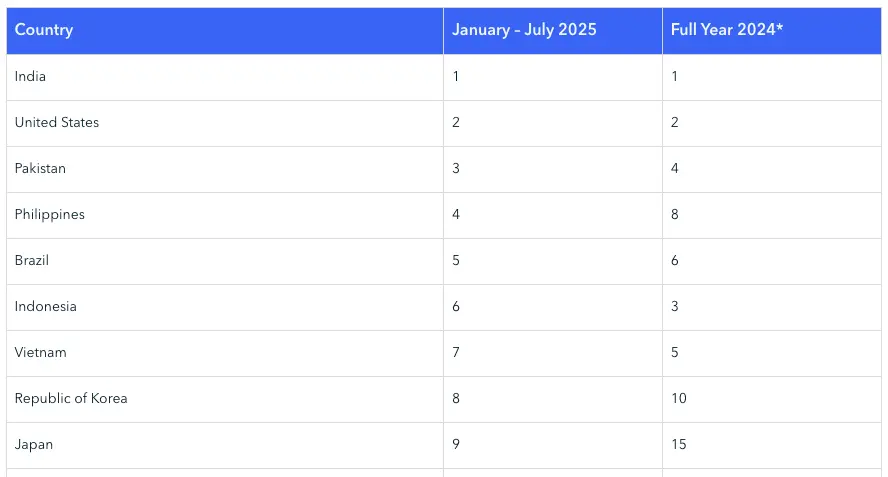Select the Japan country cell
The height and width of the screenshot is (477, 888).
click(x=225, y=445)
